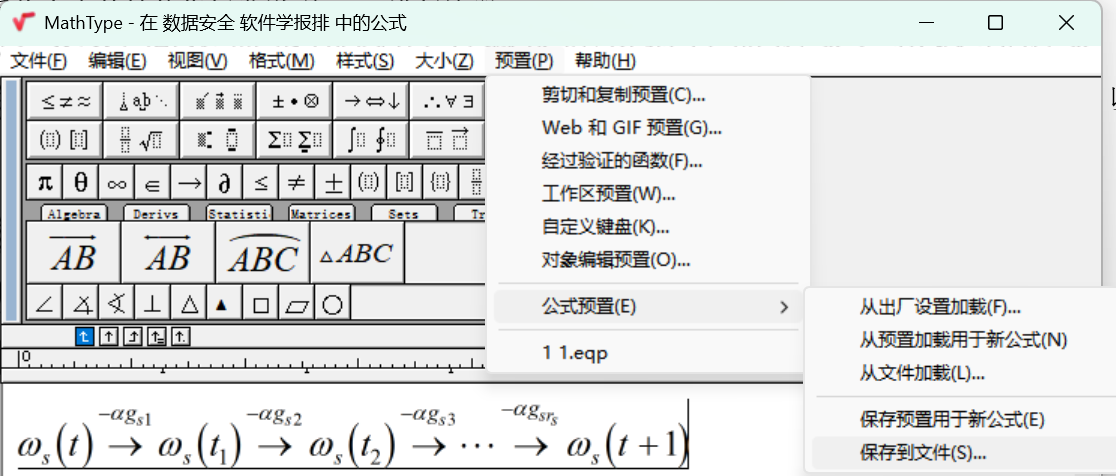Switch to the Matrices tab

click(x=322, y=213)
